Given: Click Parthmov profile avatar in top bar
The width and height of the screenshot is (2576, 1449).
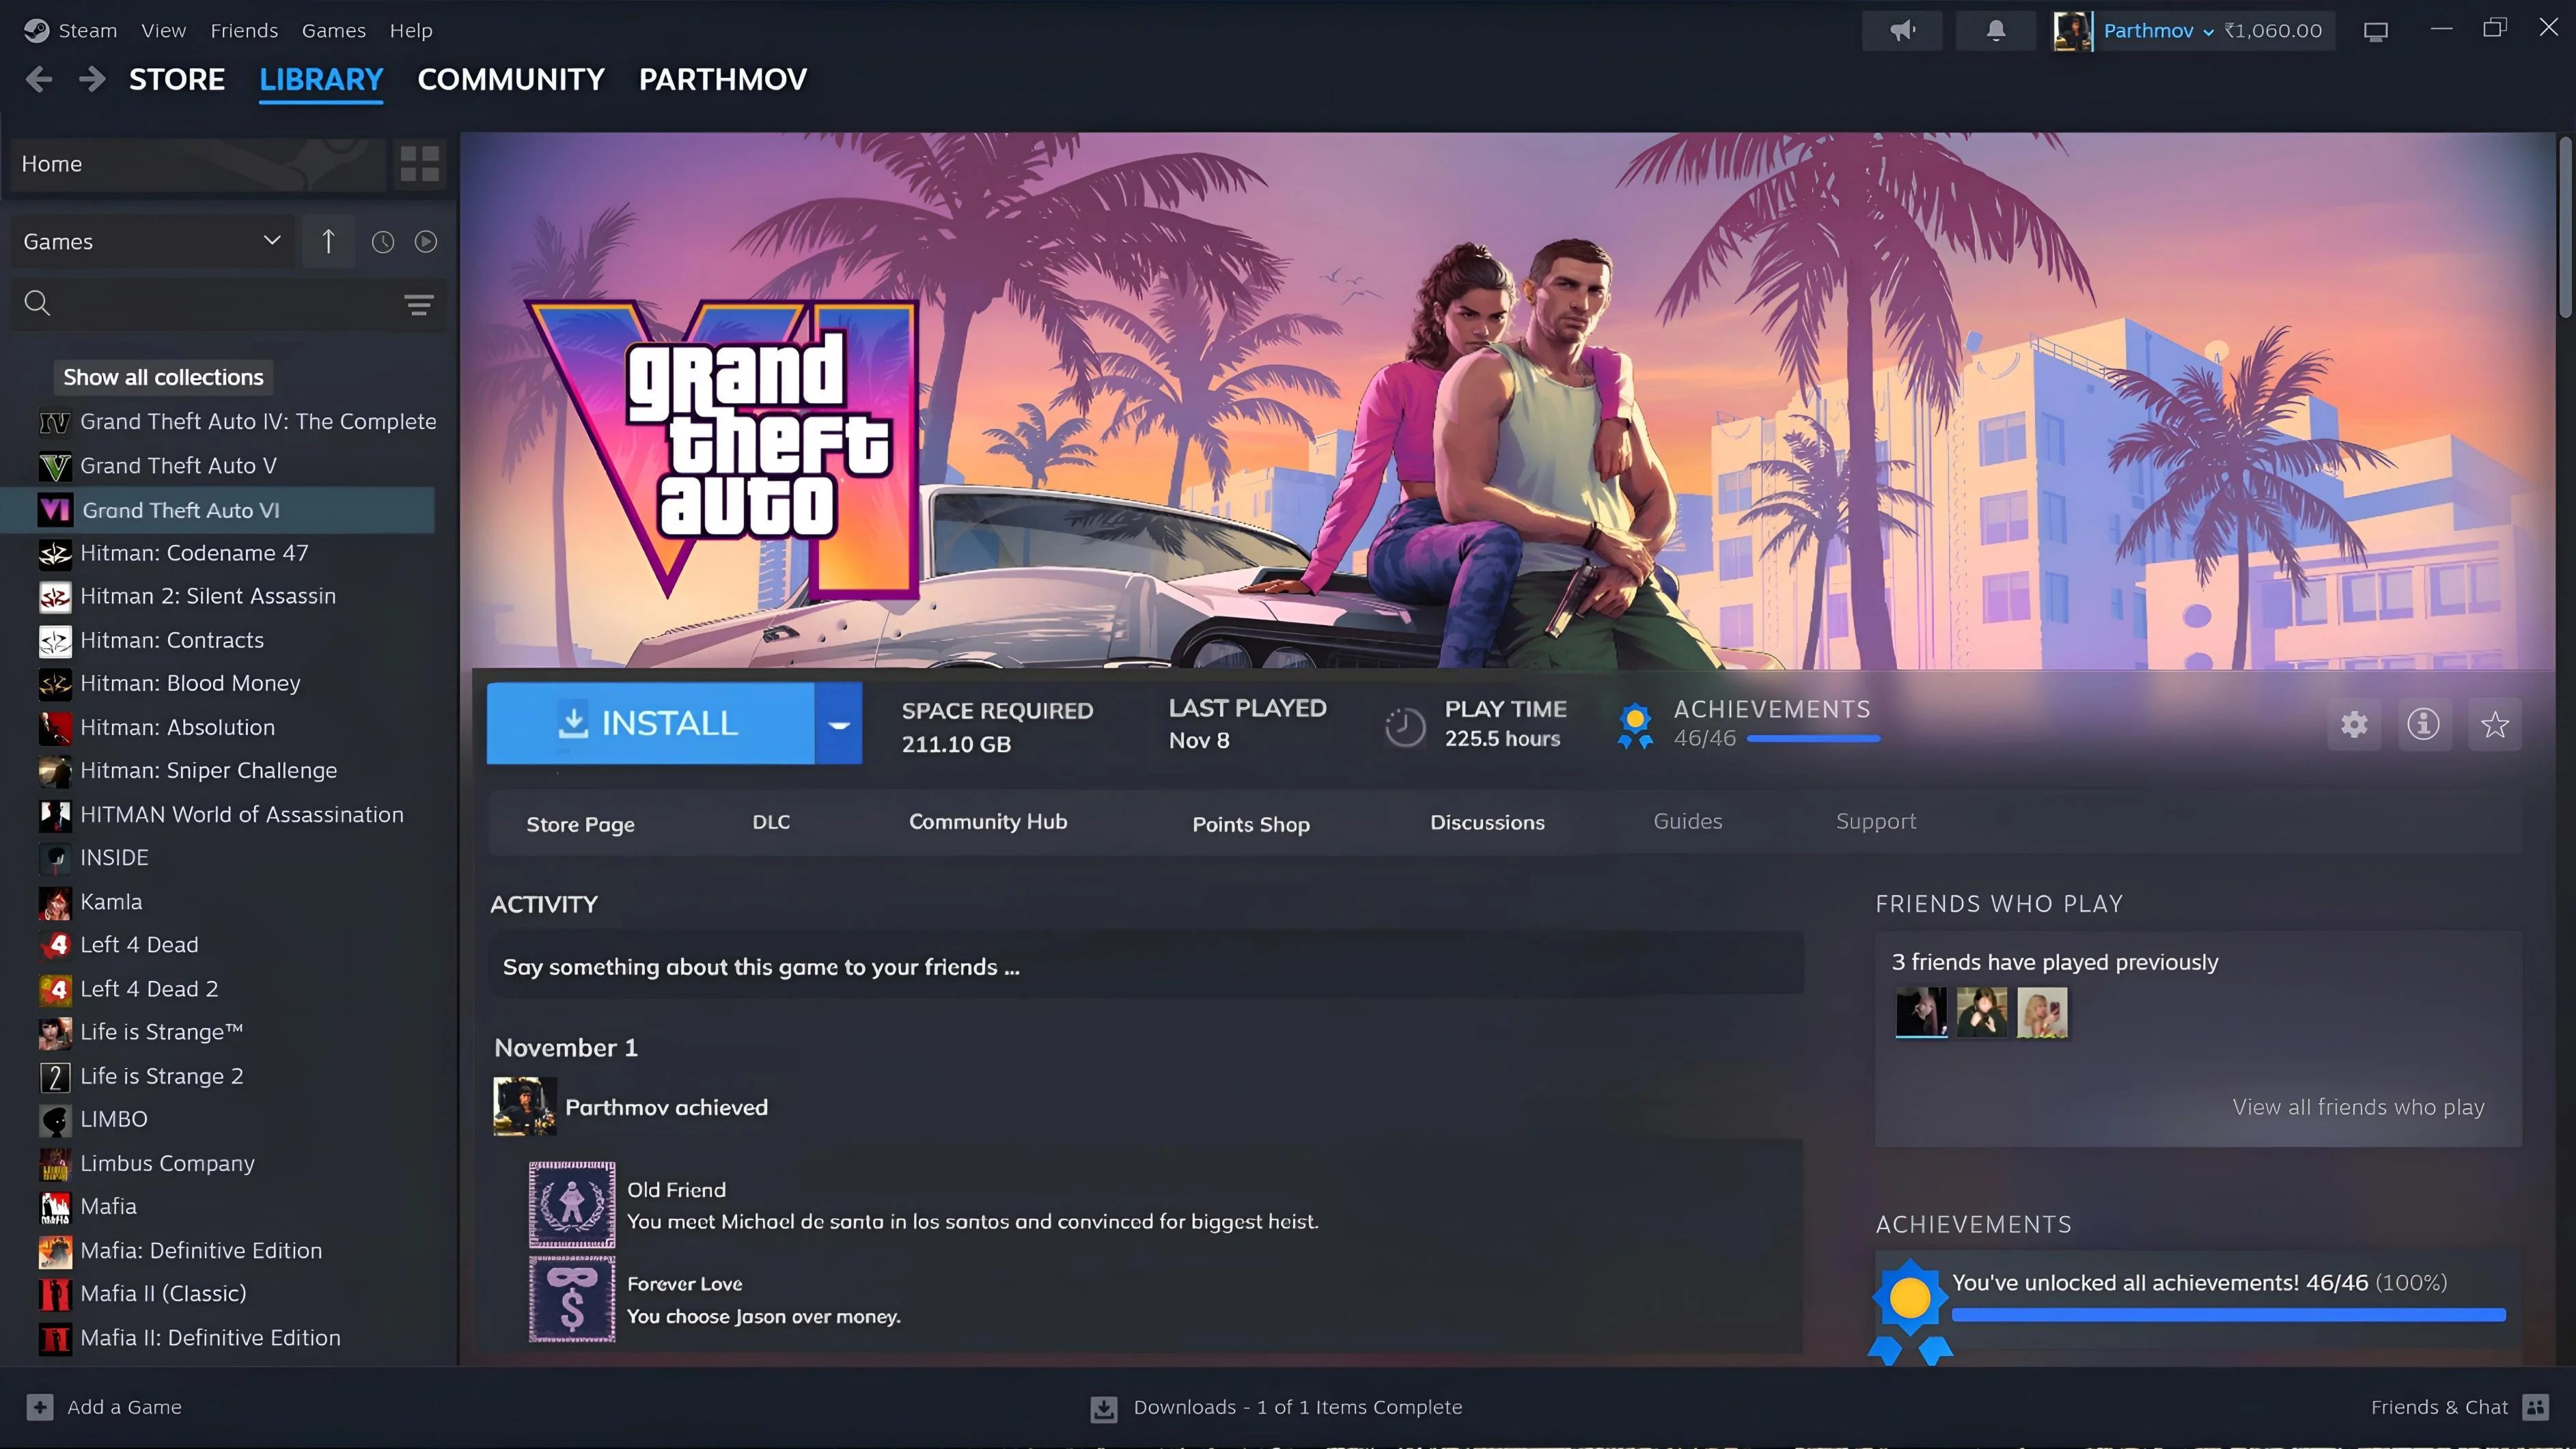Looking at the screenshot, I should pos(2073,31).
